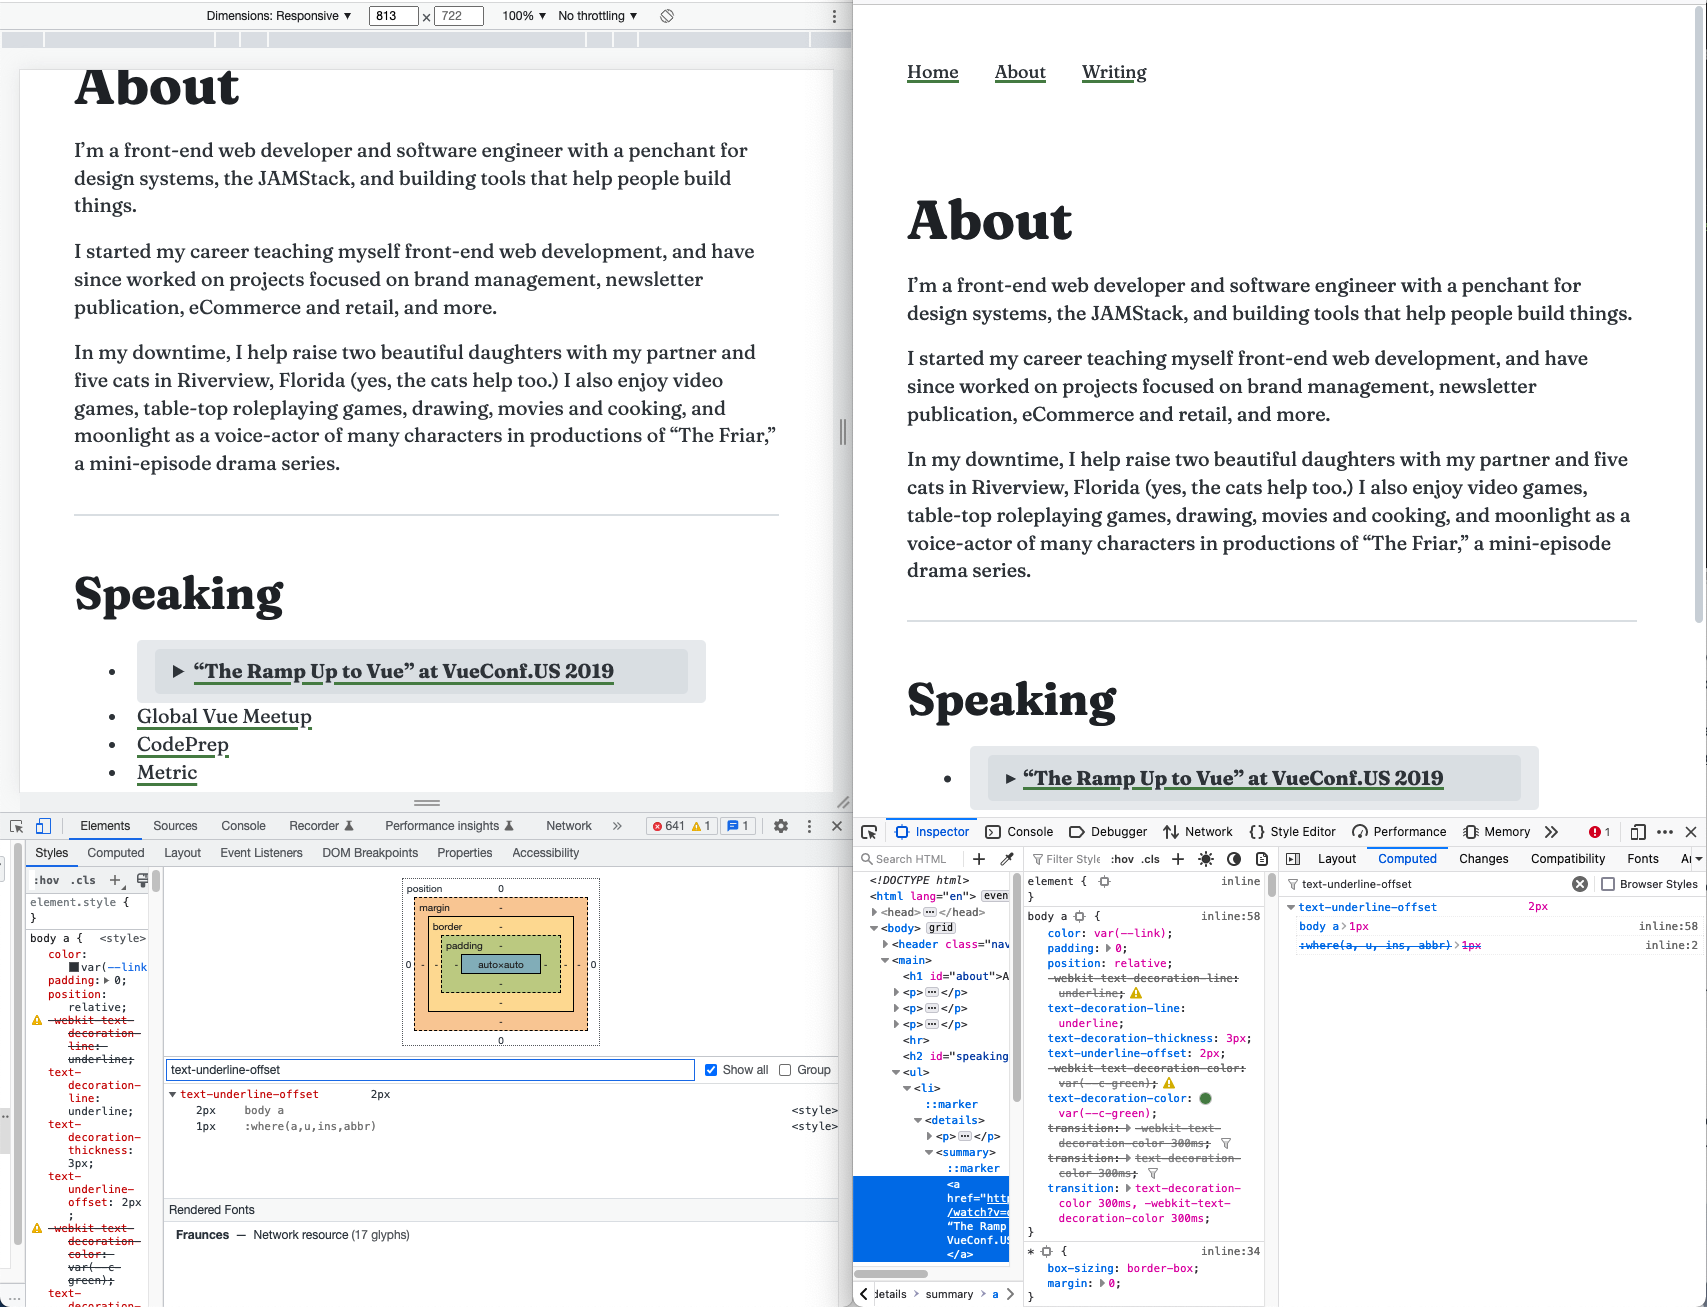Collapse the details element in Firefox HTML tree
Image resolution: width=1707 pixels, height=1307 pixels.
coord(918,1120)
